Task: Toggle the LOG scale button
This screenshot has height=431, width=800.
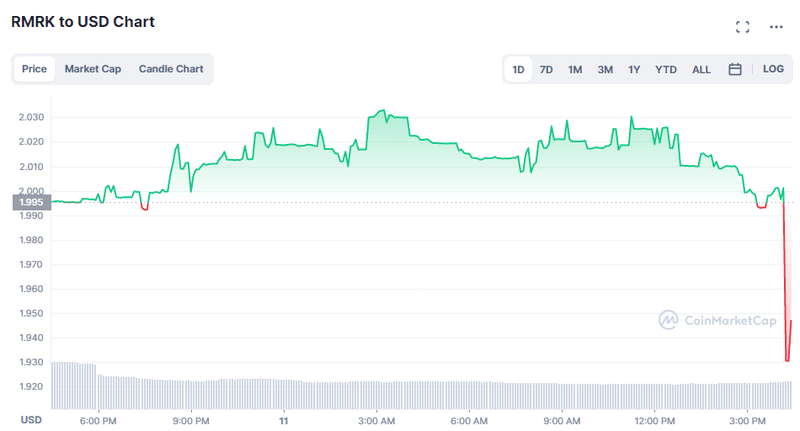Action: (773, 69)
